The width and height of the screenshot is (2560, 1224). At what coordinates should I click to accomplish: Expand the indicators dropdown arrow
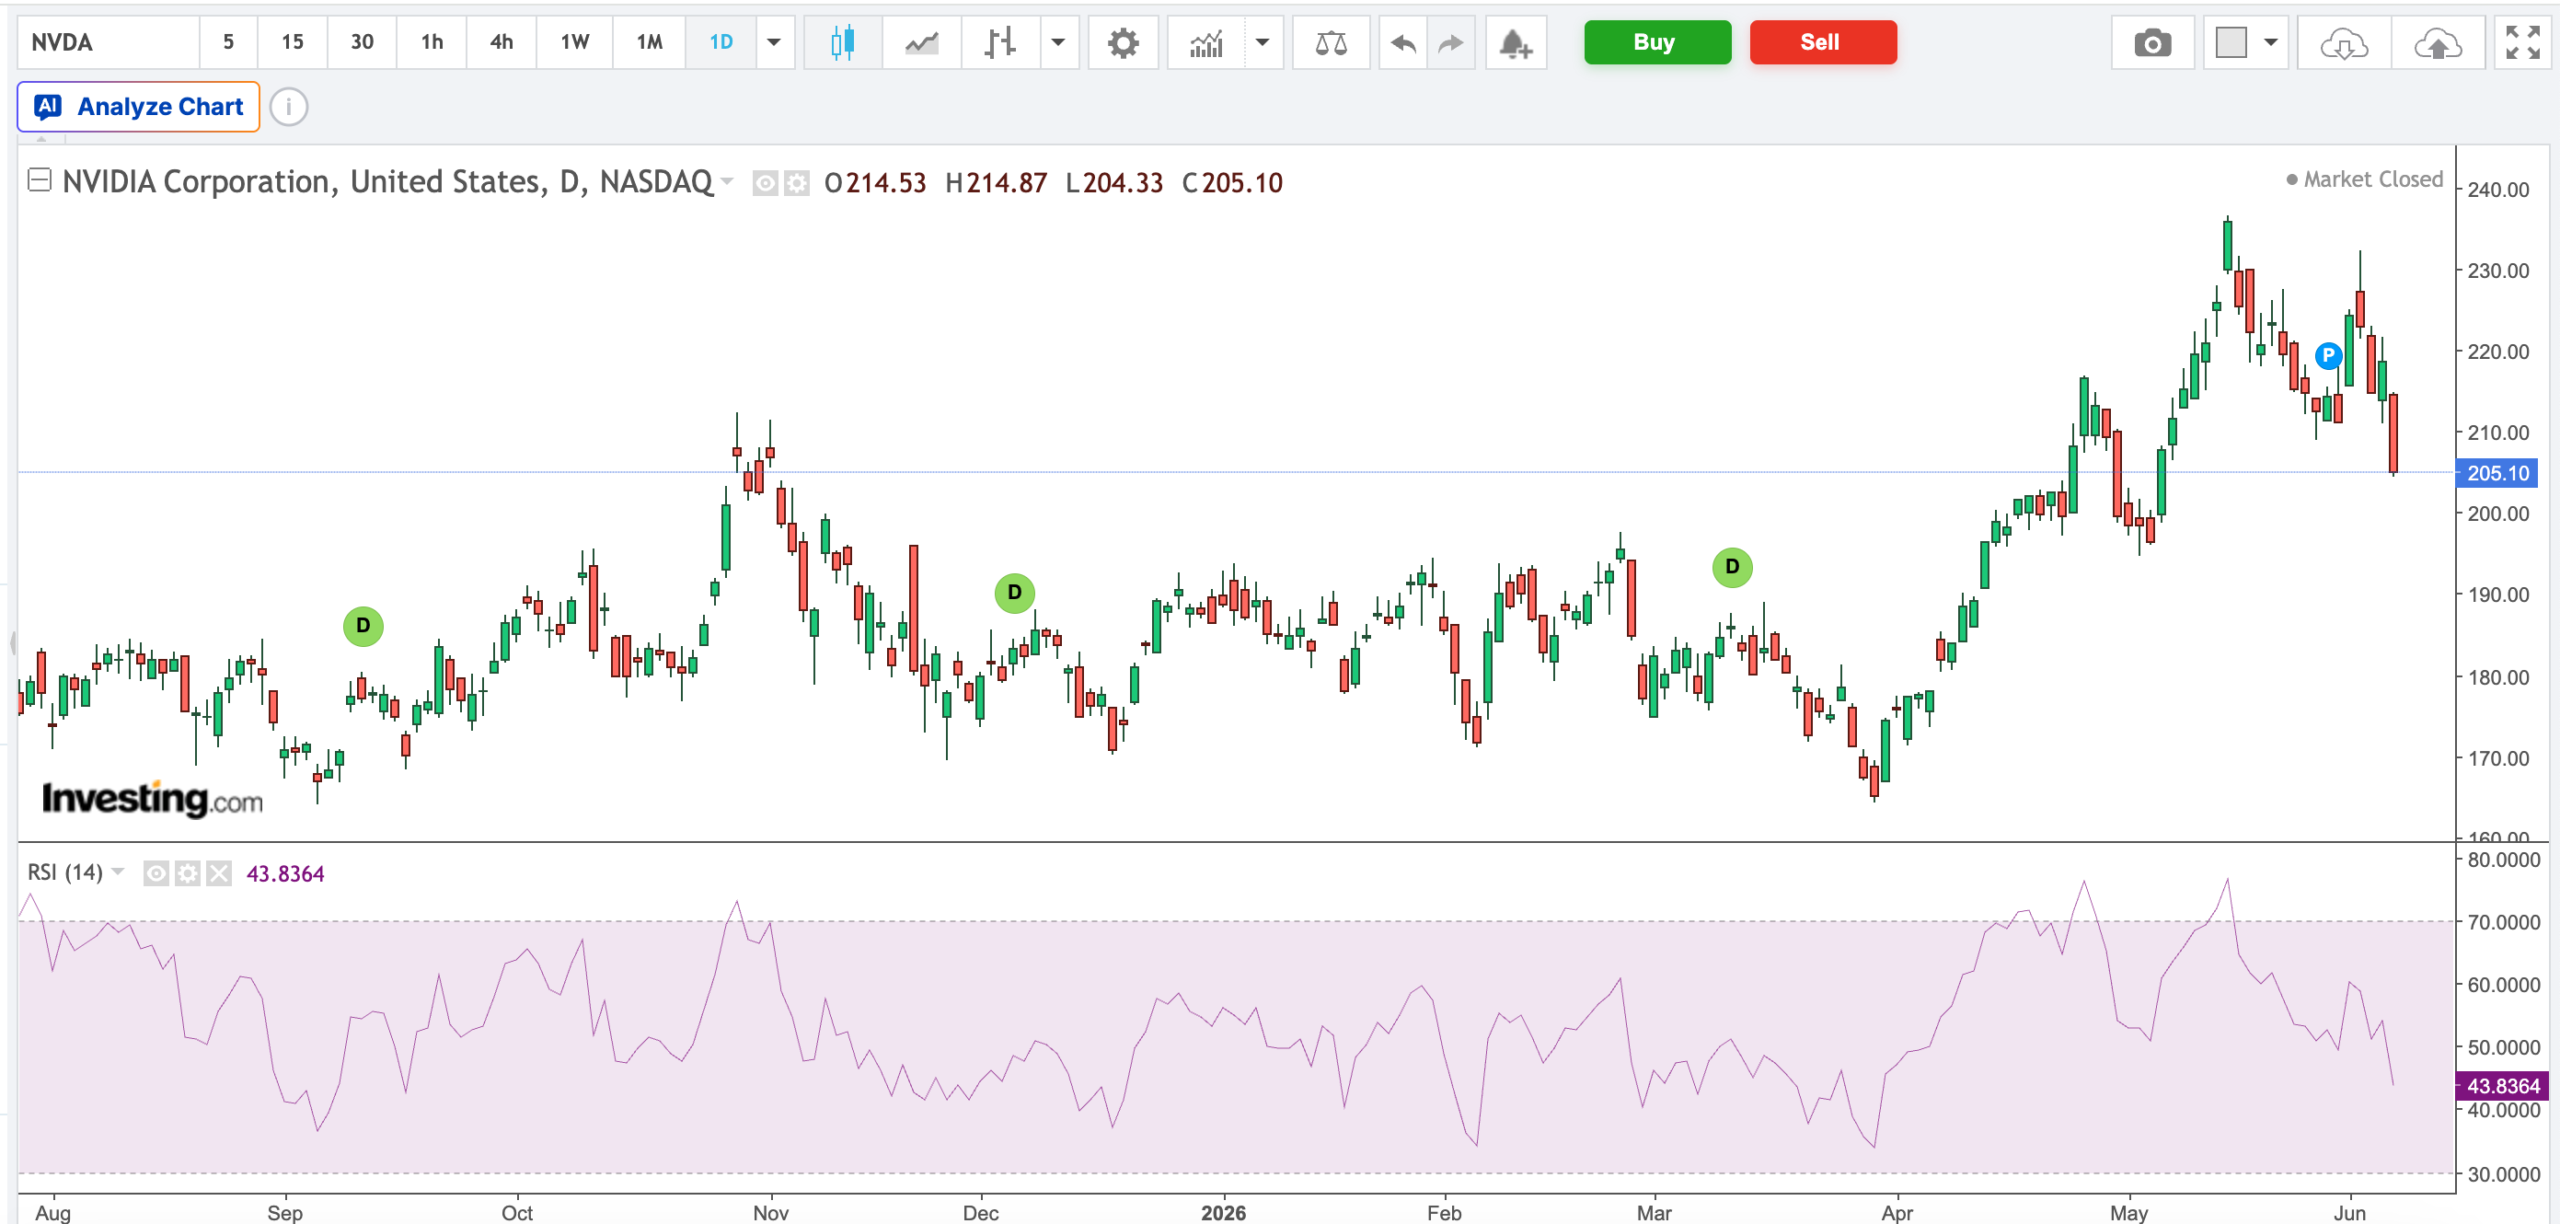1263,42
